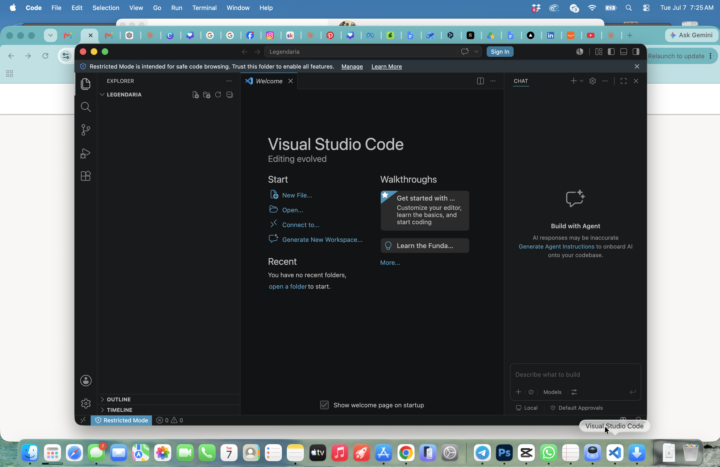Image resolution: width=720 pixels, height=467 pixels.
Task: Click Generate Agent Instructions link
Action: tap(556, 247)
